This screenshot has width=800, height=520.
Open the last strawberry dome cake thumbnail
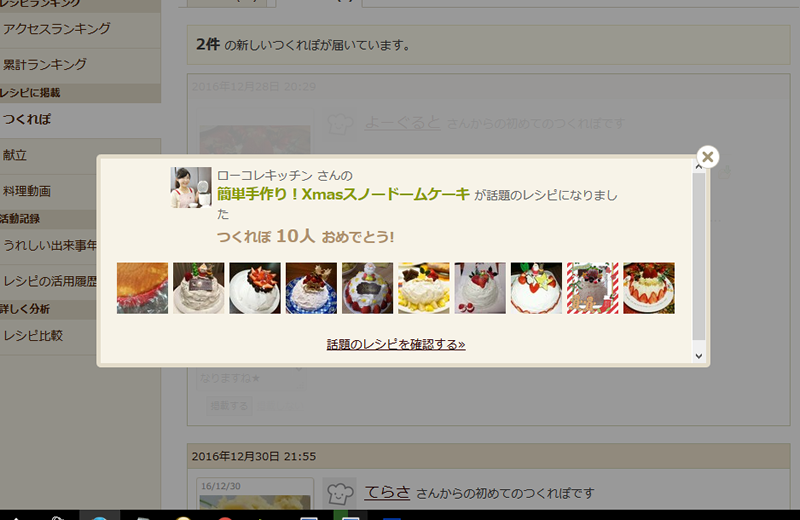tap(649, 288)
